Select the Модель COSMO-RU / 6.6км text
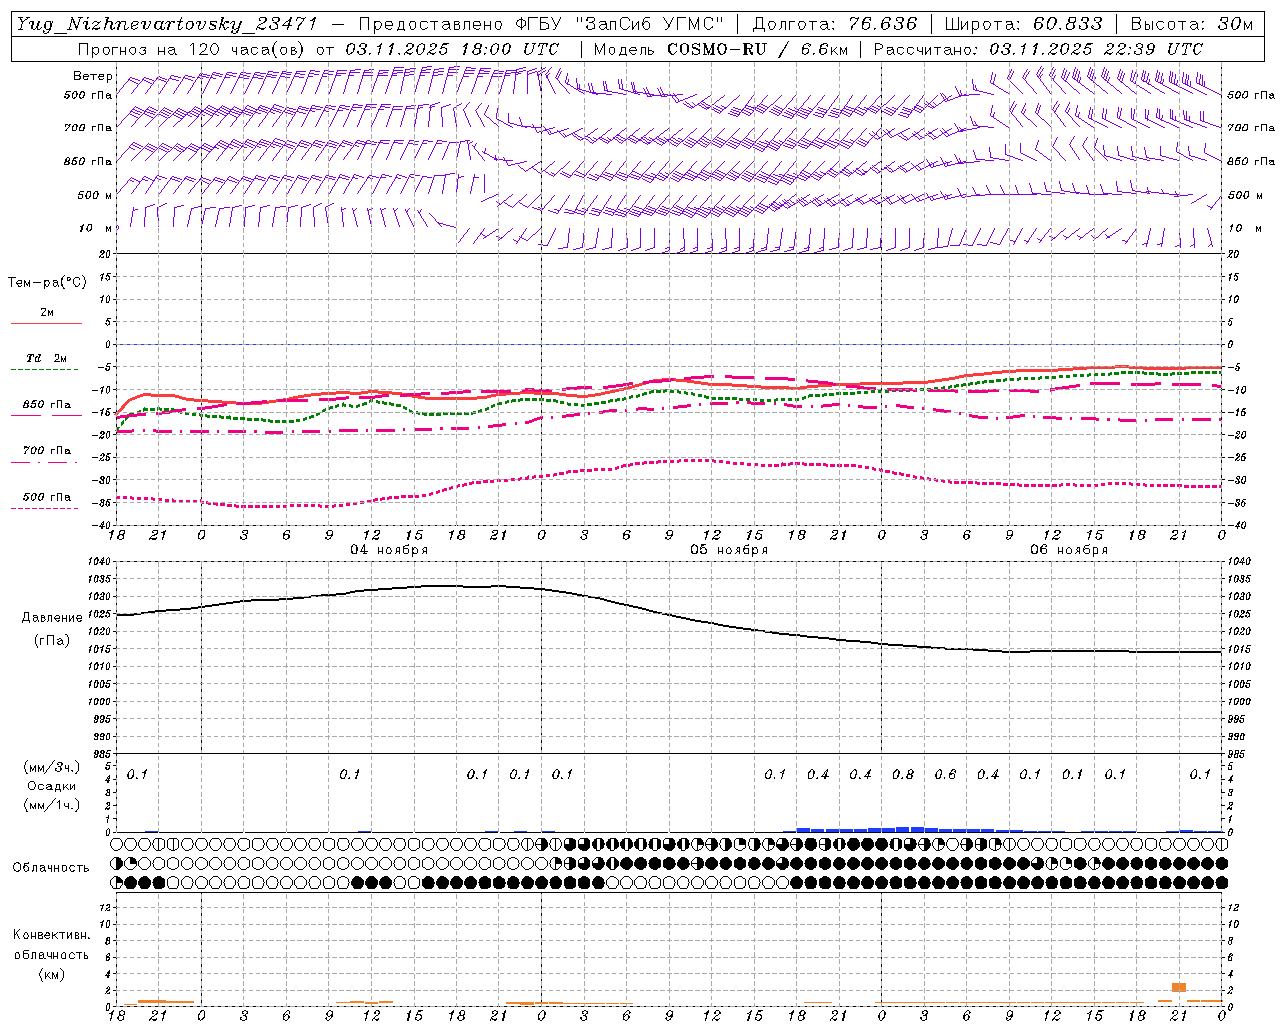 click(x=720, y=49)
